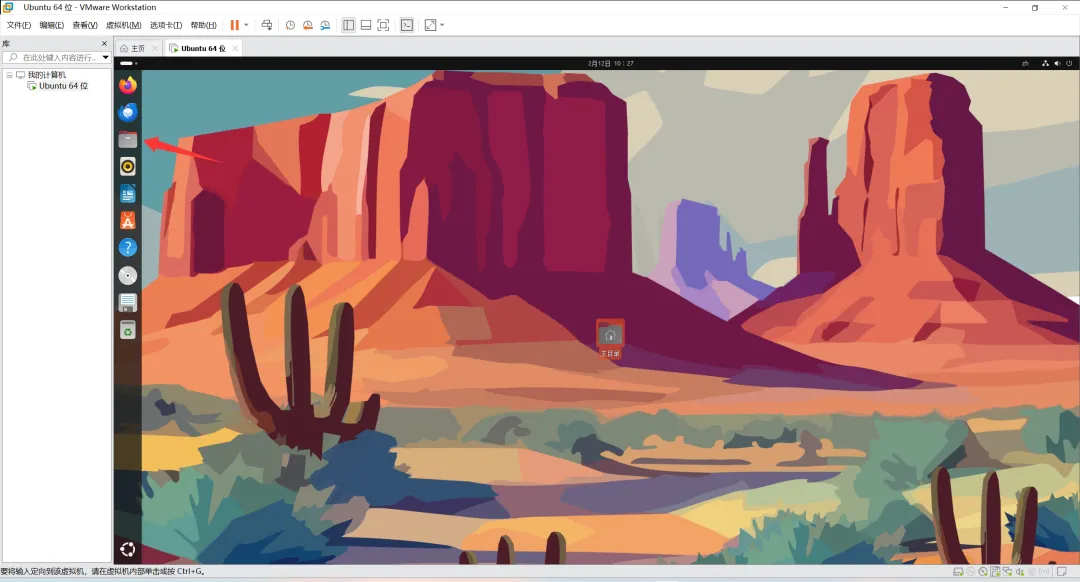
Task: Open the home folder desktop icon
Action: tap(610, 339)
